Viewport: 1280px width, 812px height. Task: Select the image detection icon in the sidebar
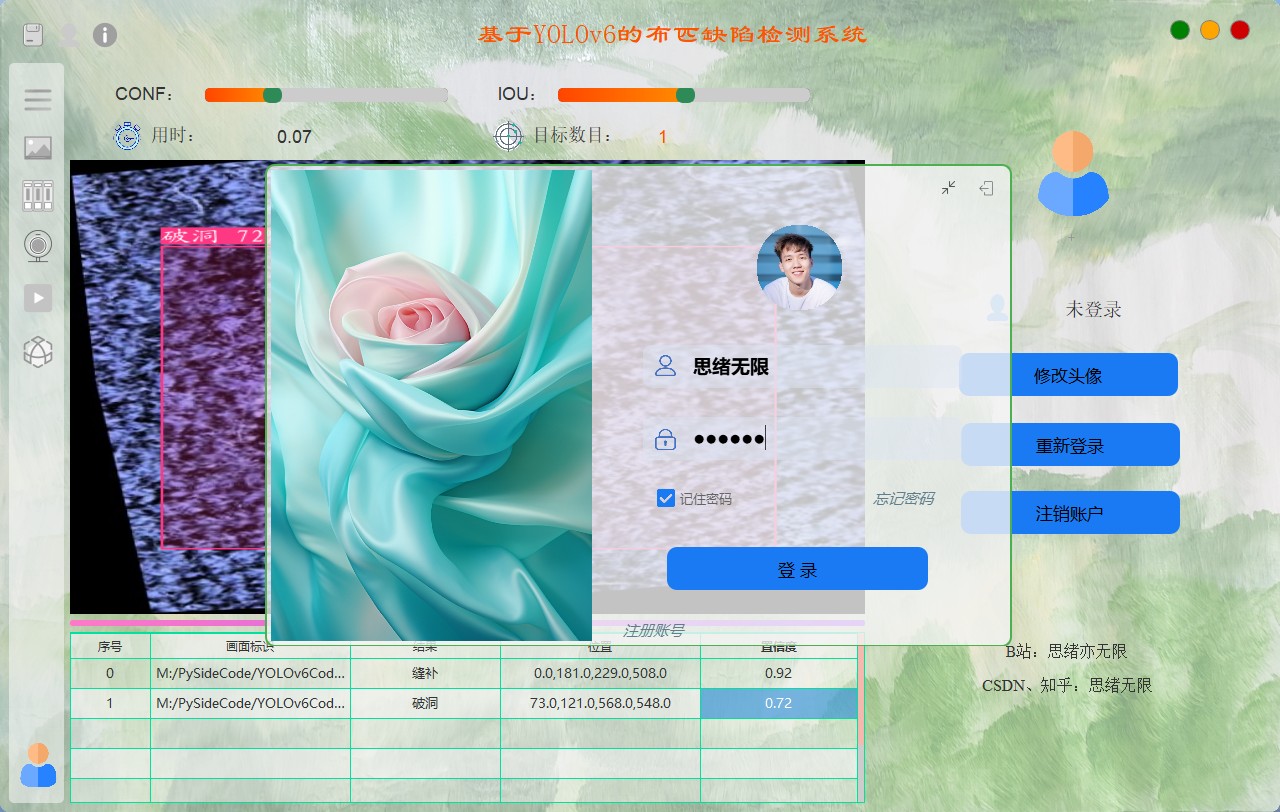[38, 148]
